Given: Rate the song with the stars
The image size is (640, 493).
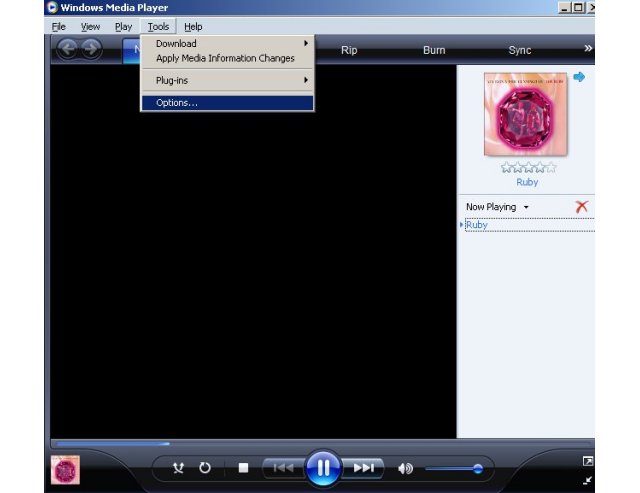Looking at the screenshot, I should pos(528,167).
